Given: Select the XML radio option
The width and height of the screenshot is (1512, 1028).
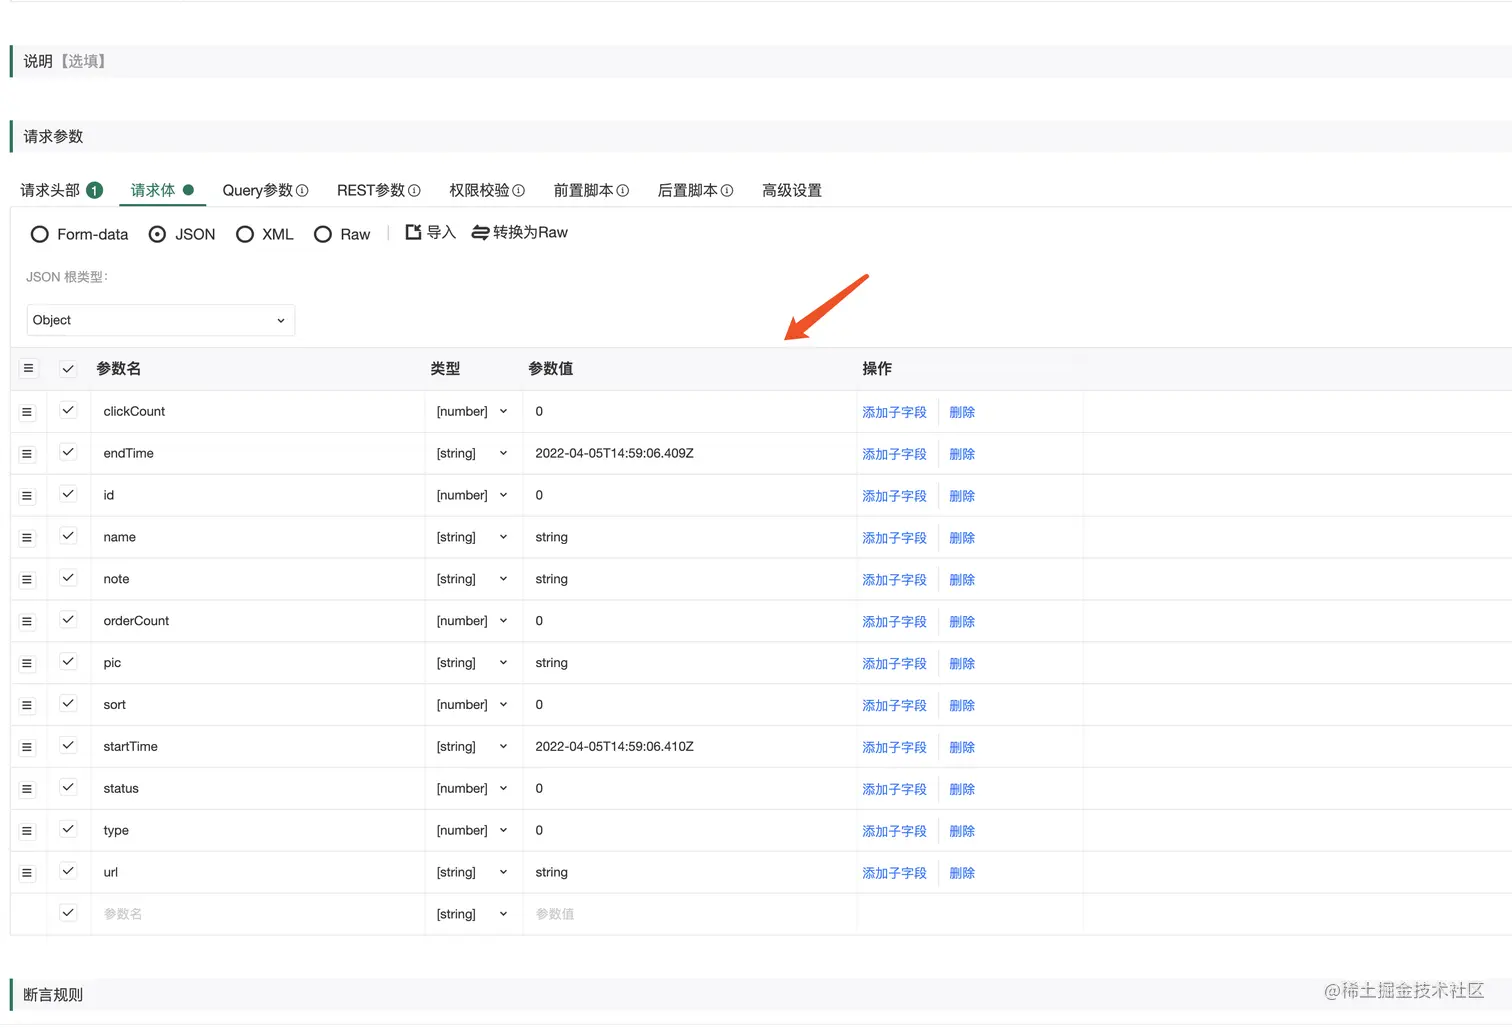Looking at the screenshot, I should [245, 234].
